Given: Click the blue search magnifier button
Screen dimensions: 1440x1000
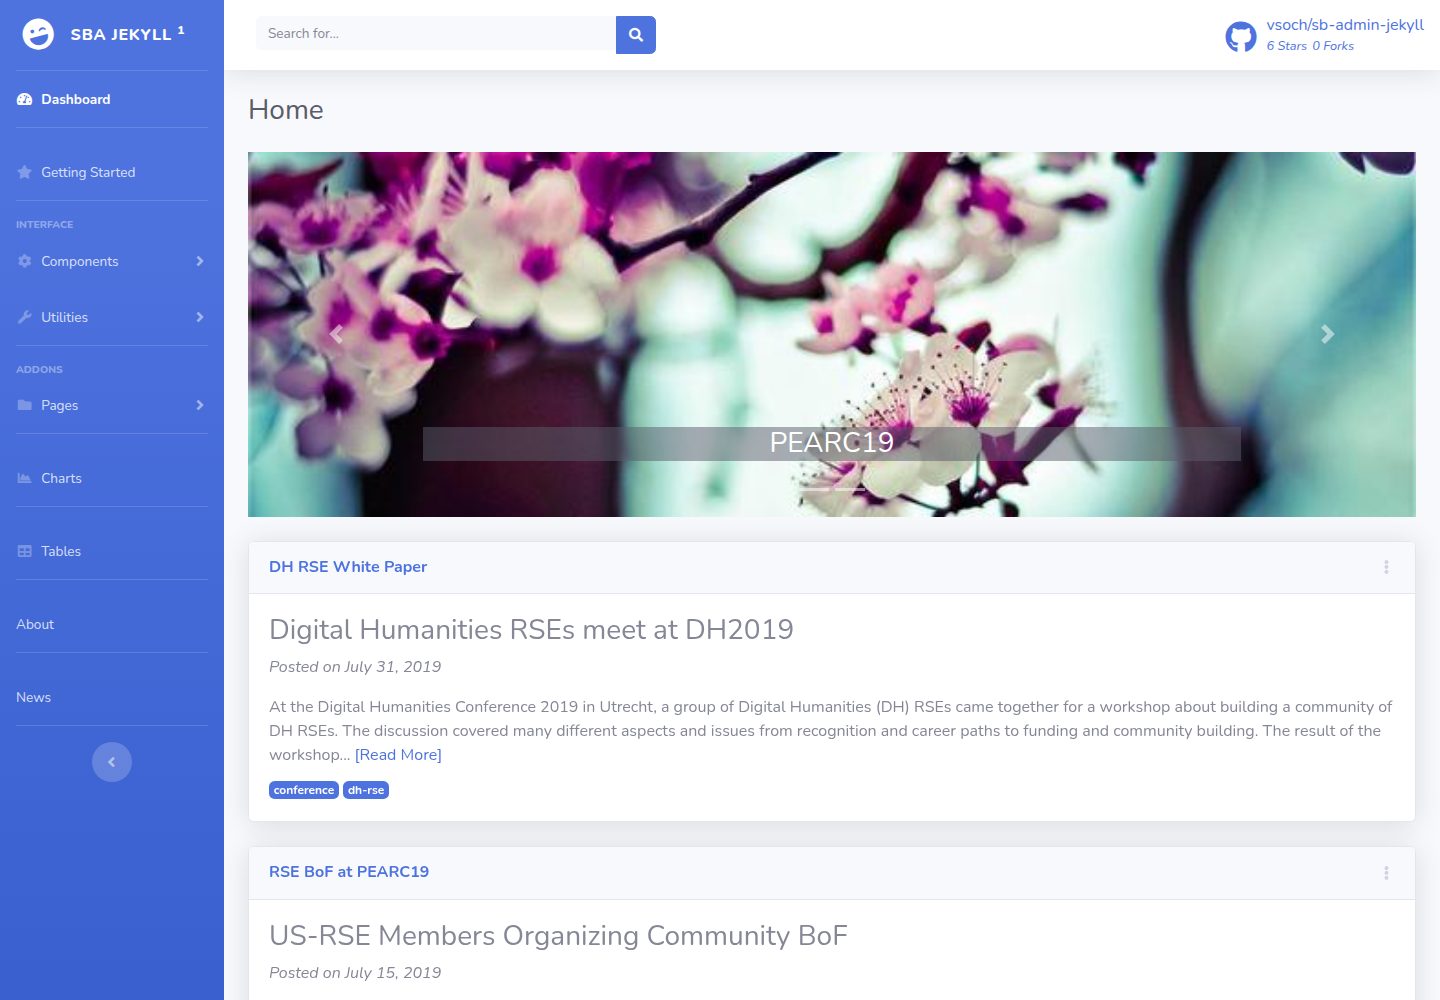Looking at the screenshot, I should point(636,34).
